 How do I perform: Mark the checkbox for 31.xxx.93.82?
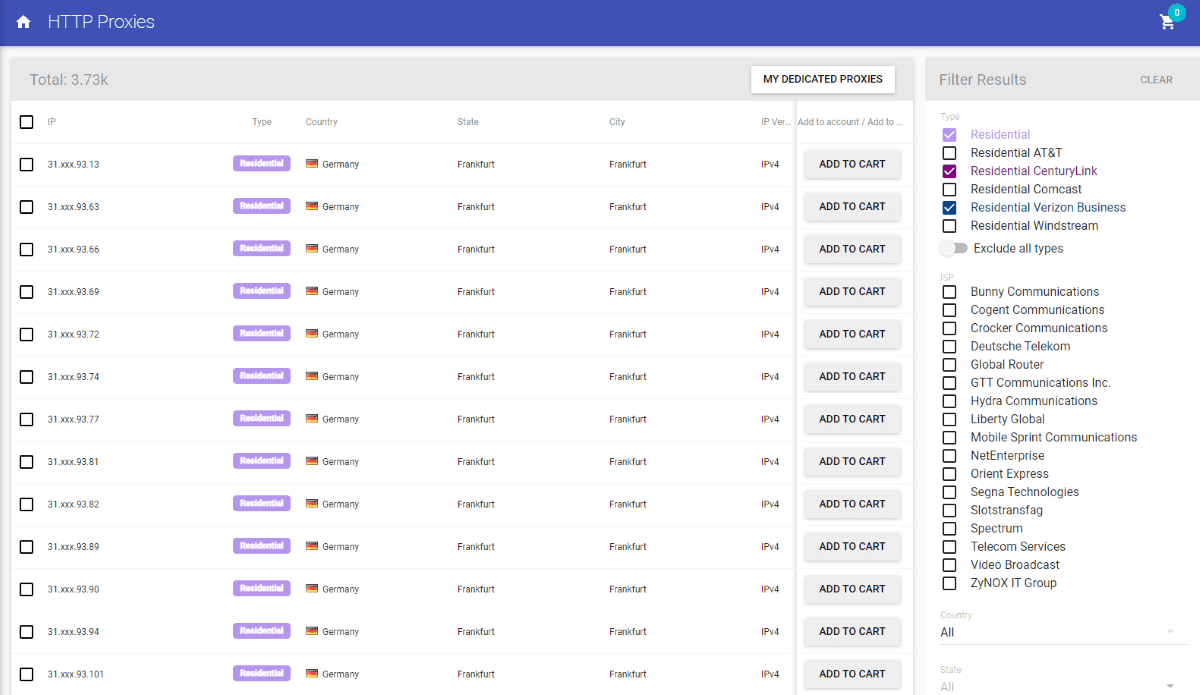(26, 504)
